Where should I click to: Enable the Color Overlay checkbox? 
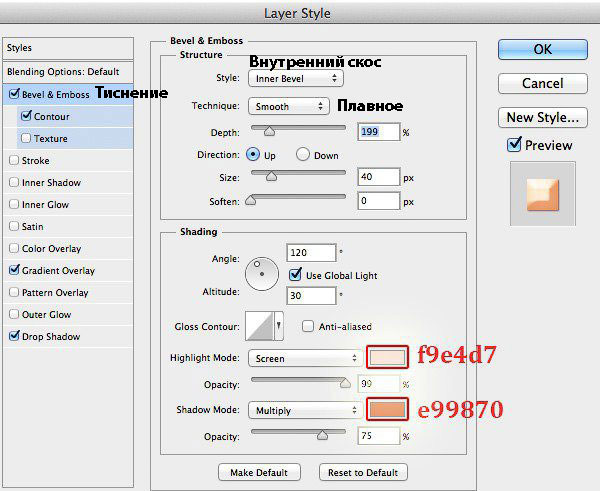14,248
